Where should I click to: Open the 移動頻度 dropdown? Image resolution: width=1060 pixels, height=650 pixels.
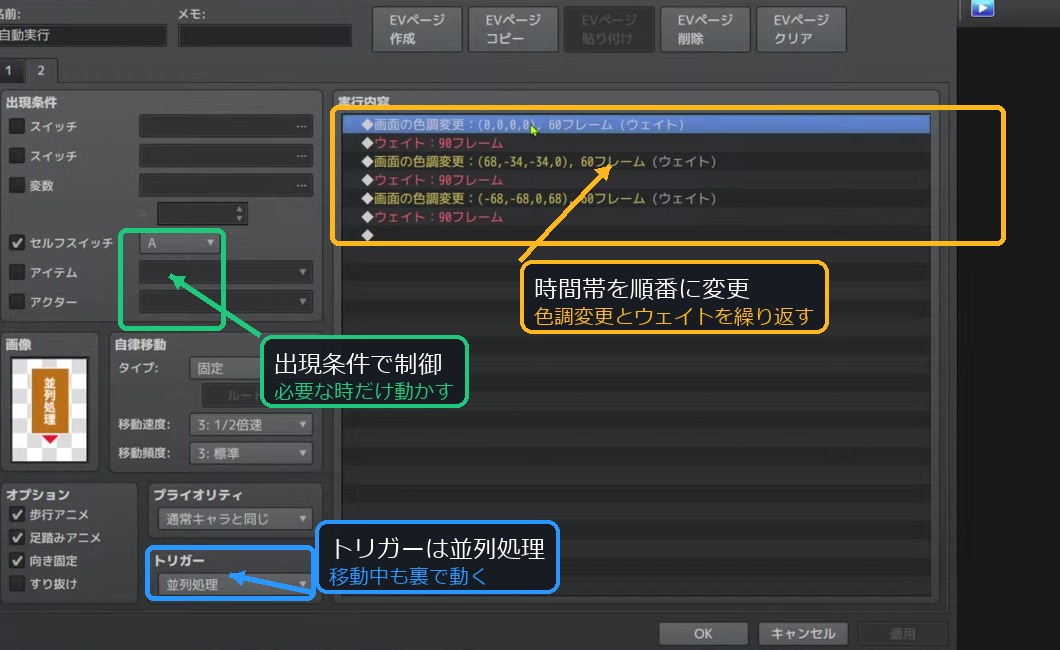(251, 453)
